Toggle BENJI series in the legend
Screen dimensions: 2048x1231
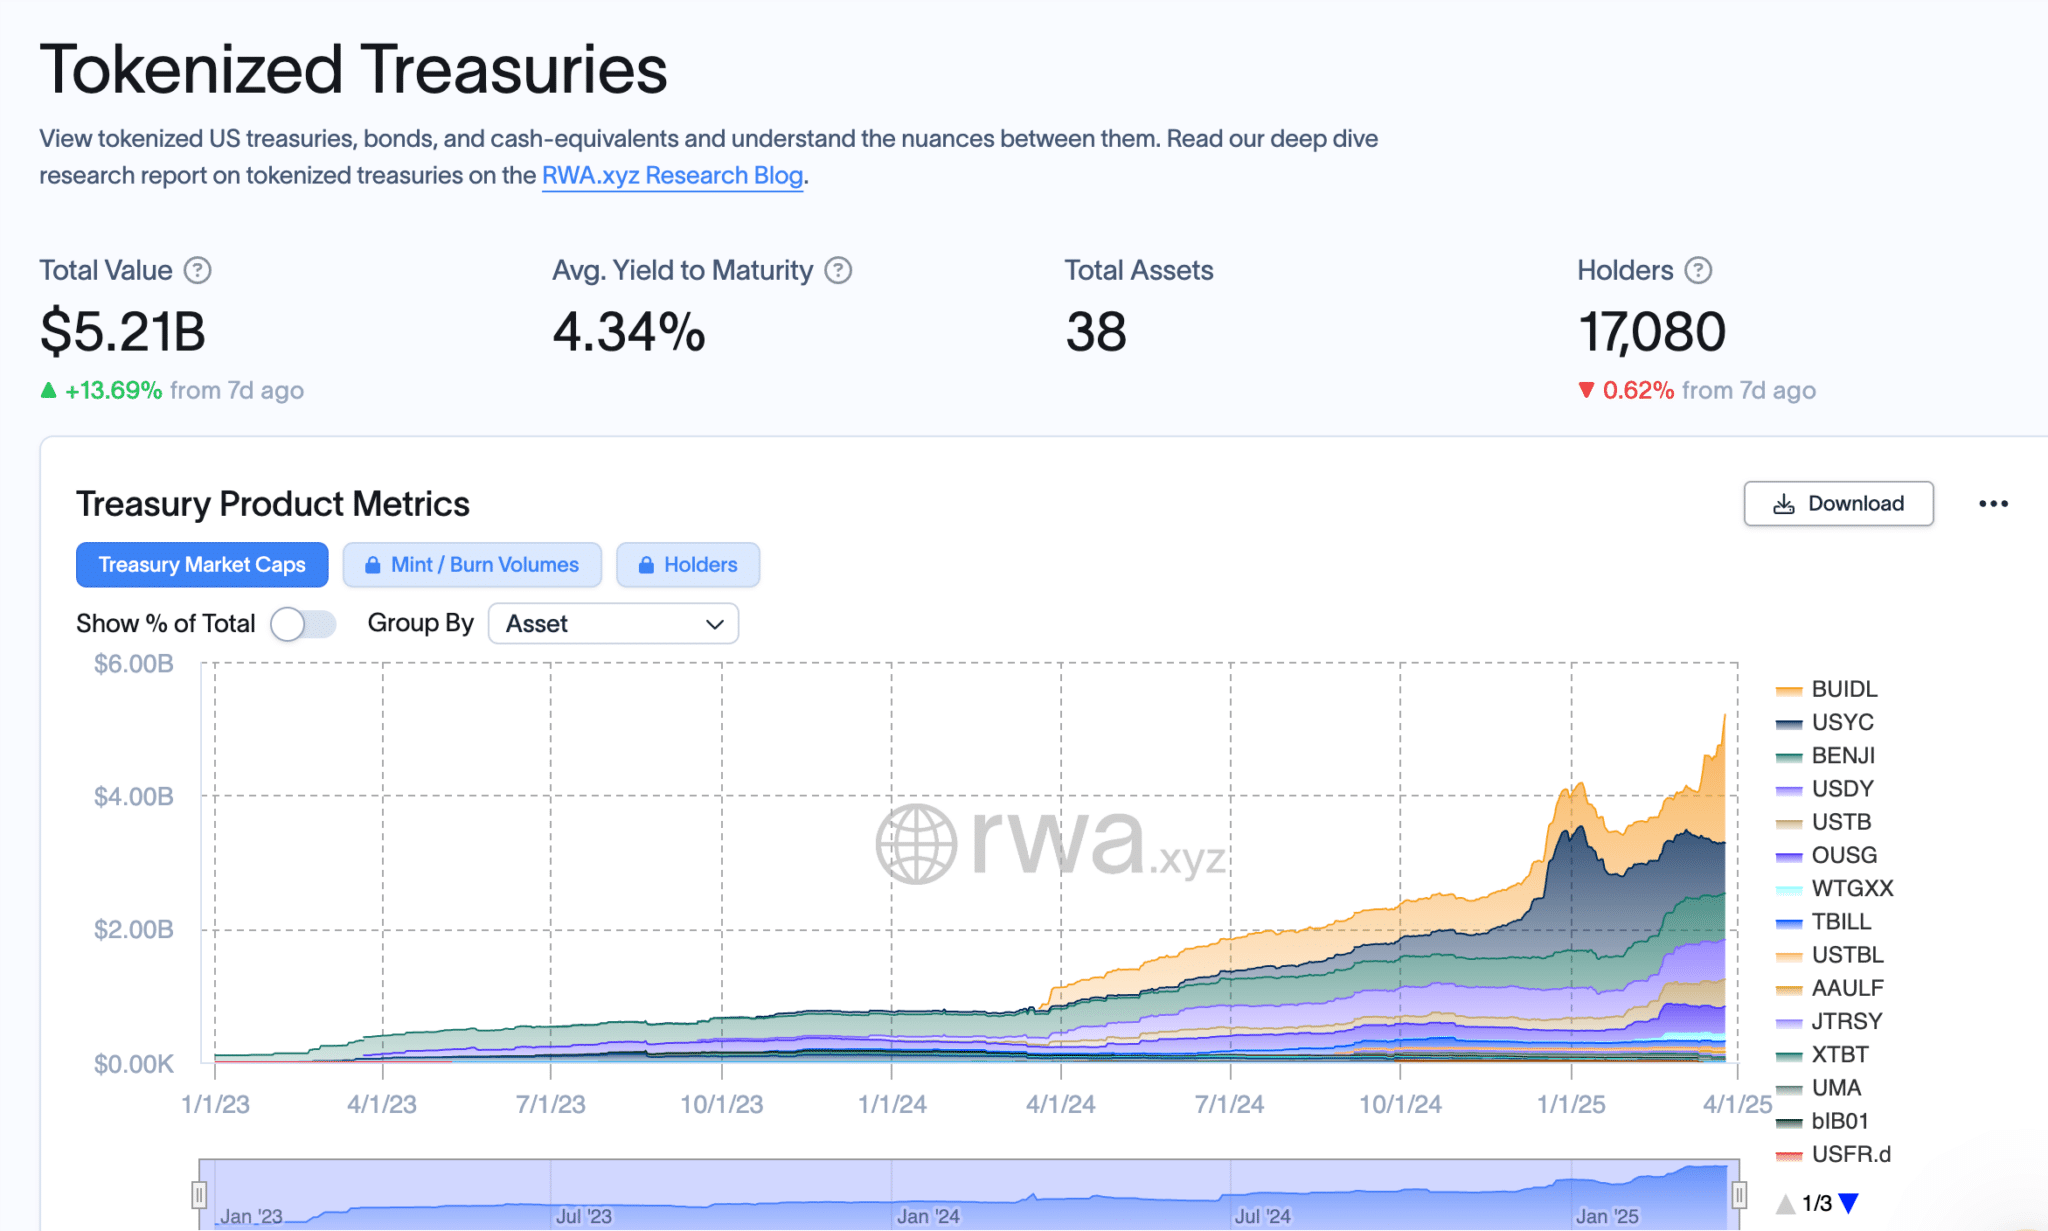click(1825, 755)
